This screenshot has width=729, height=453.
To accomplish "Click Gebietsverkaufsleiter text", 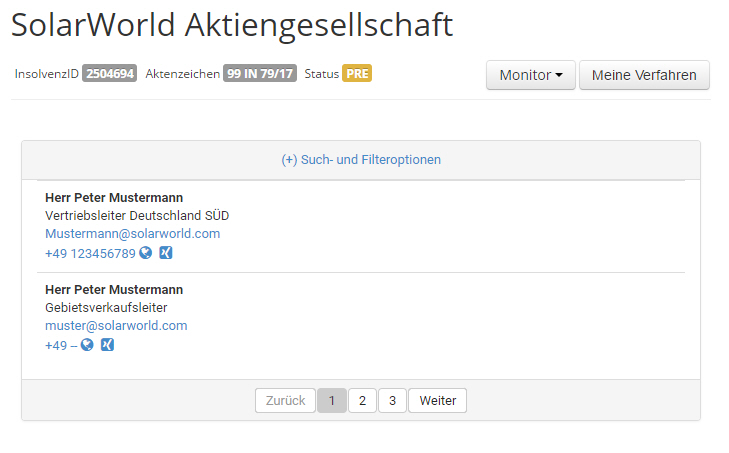I will (x=106, y=308).
